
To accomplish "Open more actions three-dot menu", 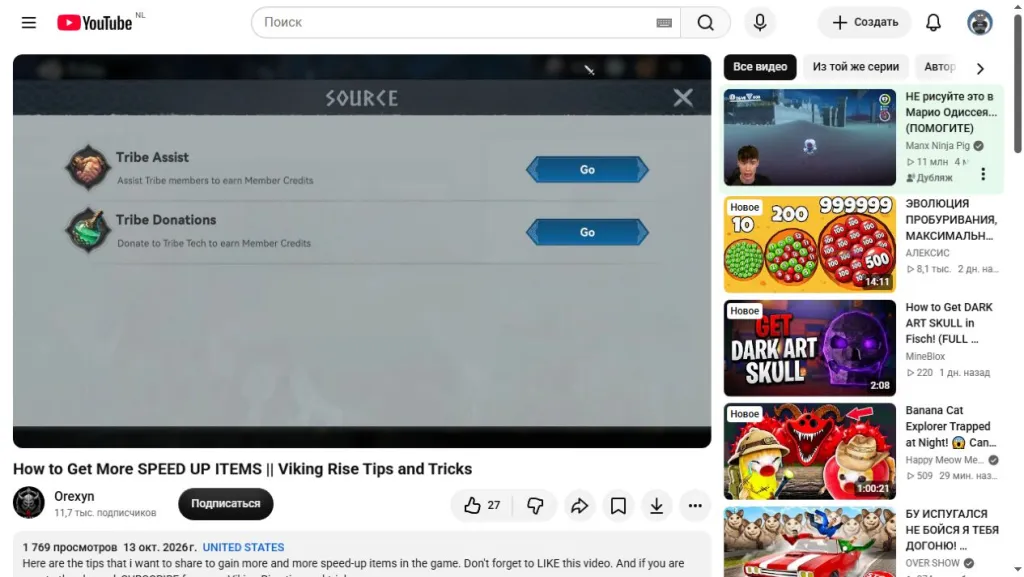I will (695, 505).
